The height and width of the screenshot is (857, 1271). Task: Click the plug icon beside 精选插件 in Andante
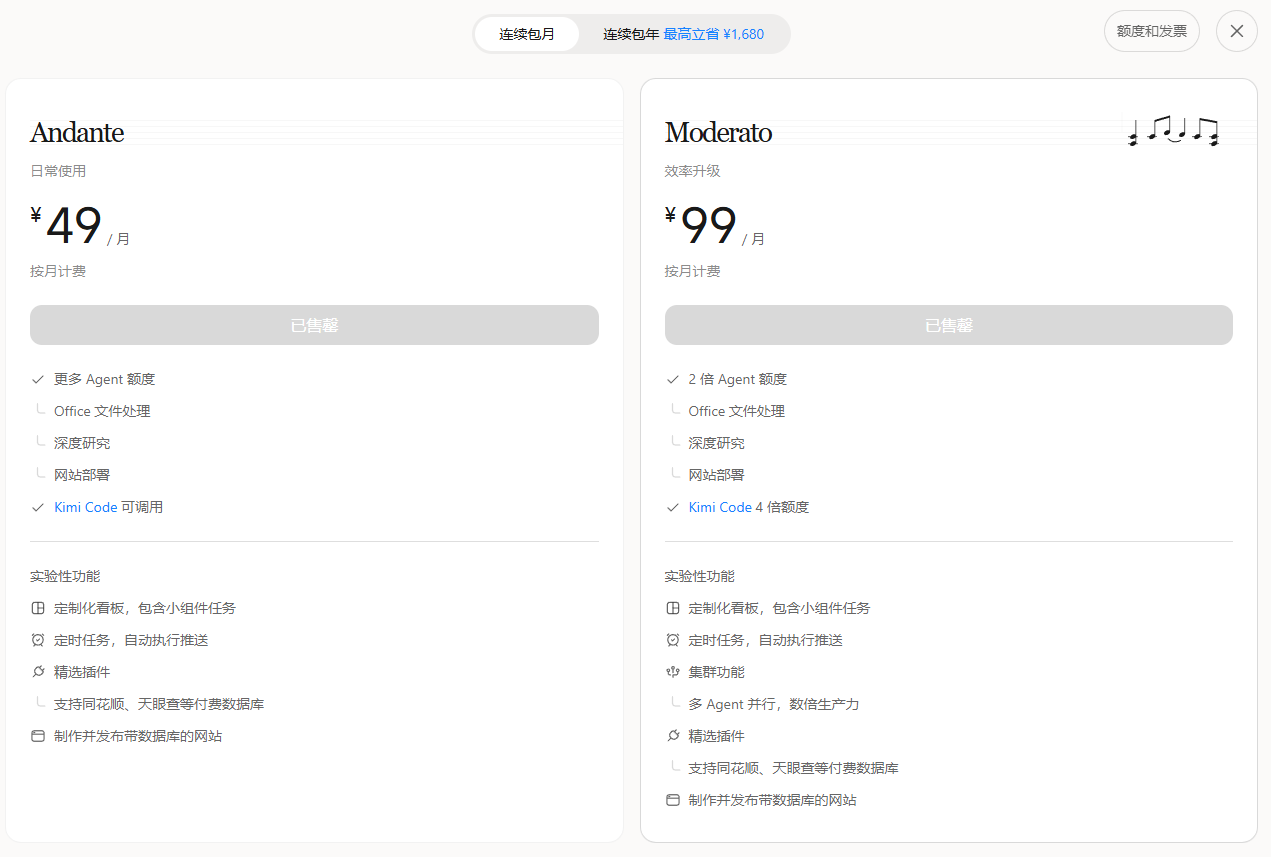click(38, 672)
